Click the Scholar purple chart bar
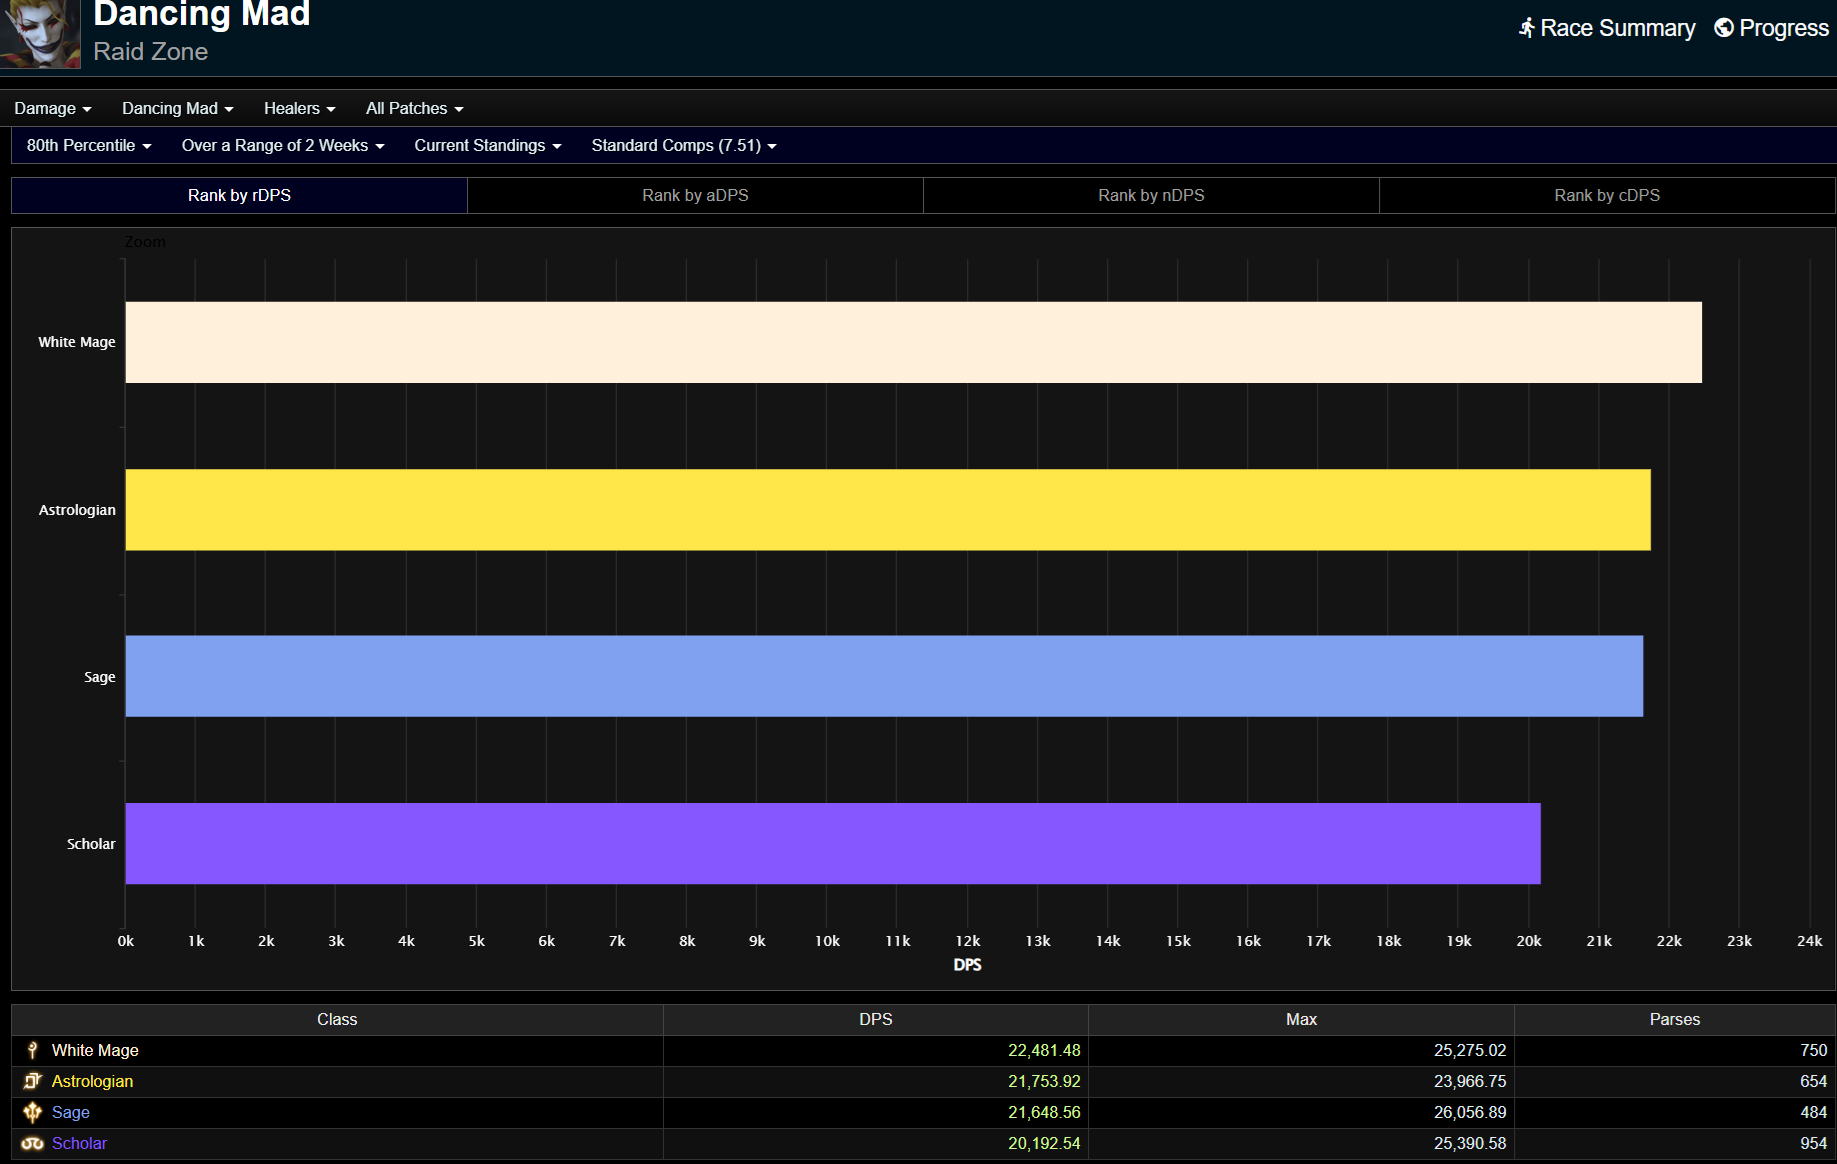Image resolution: width=1837 pixels, height=1164 pixels. pos(833,844)
